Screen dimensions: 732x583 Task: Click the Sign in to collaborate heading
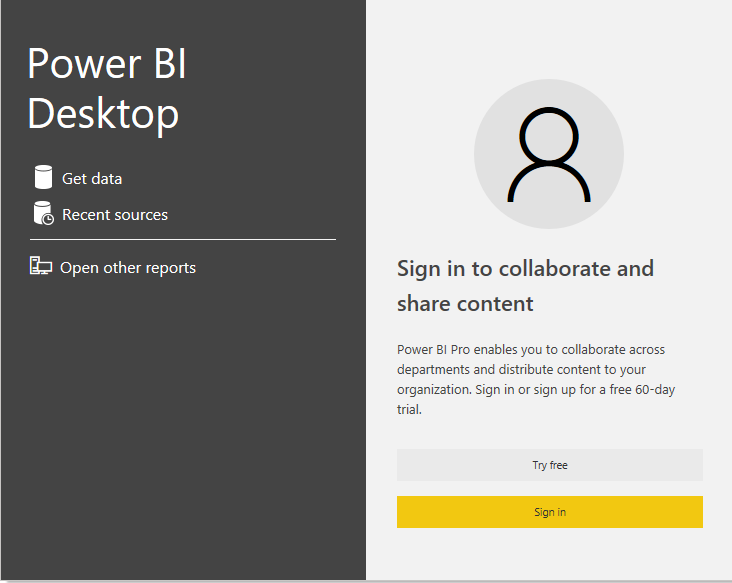click(525, 269)
